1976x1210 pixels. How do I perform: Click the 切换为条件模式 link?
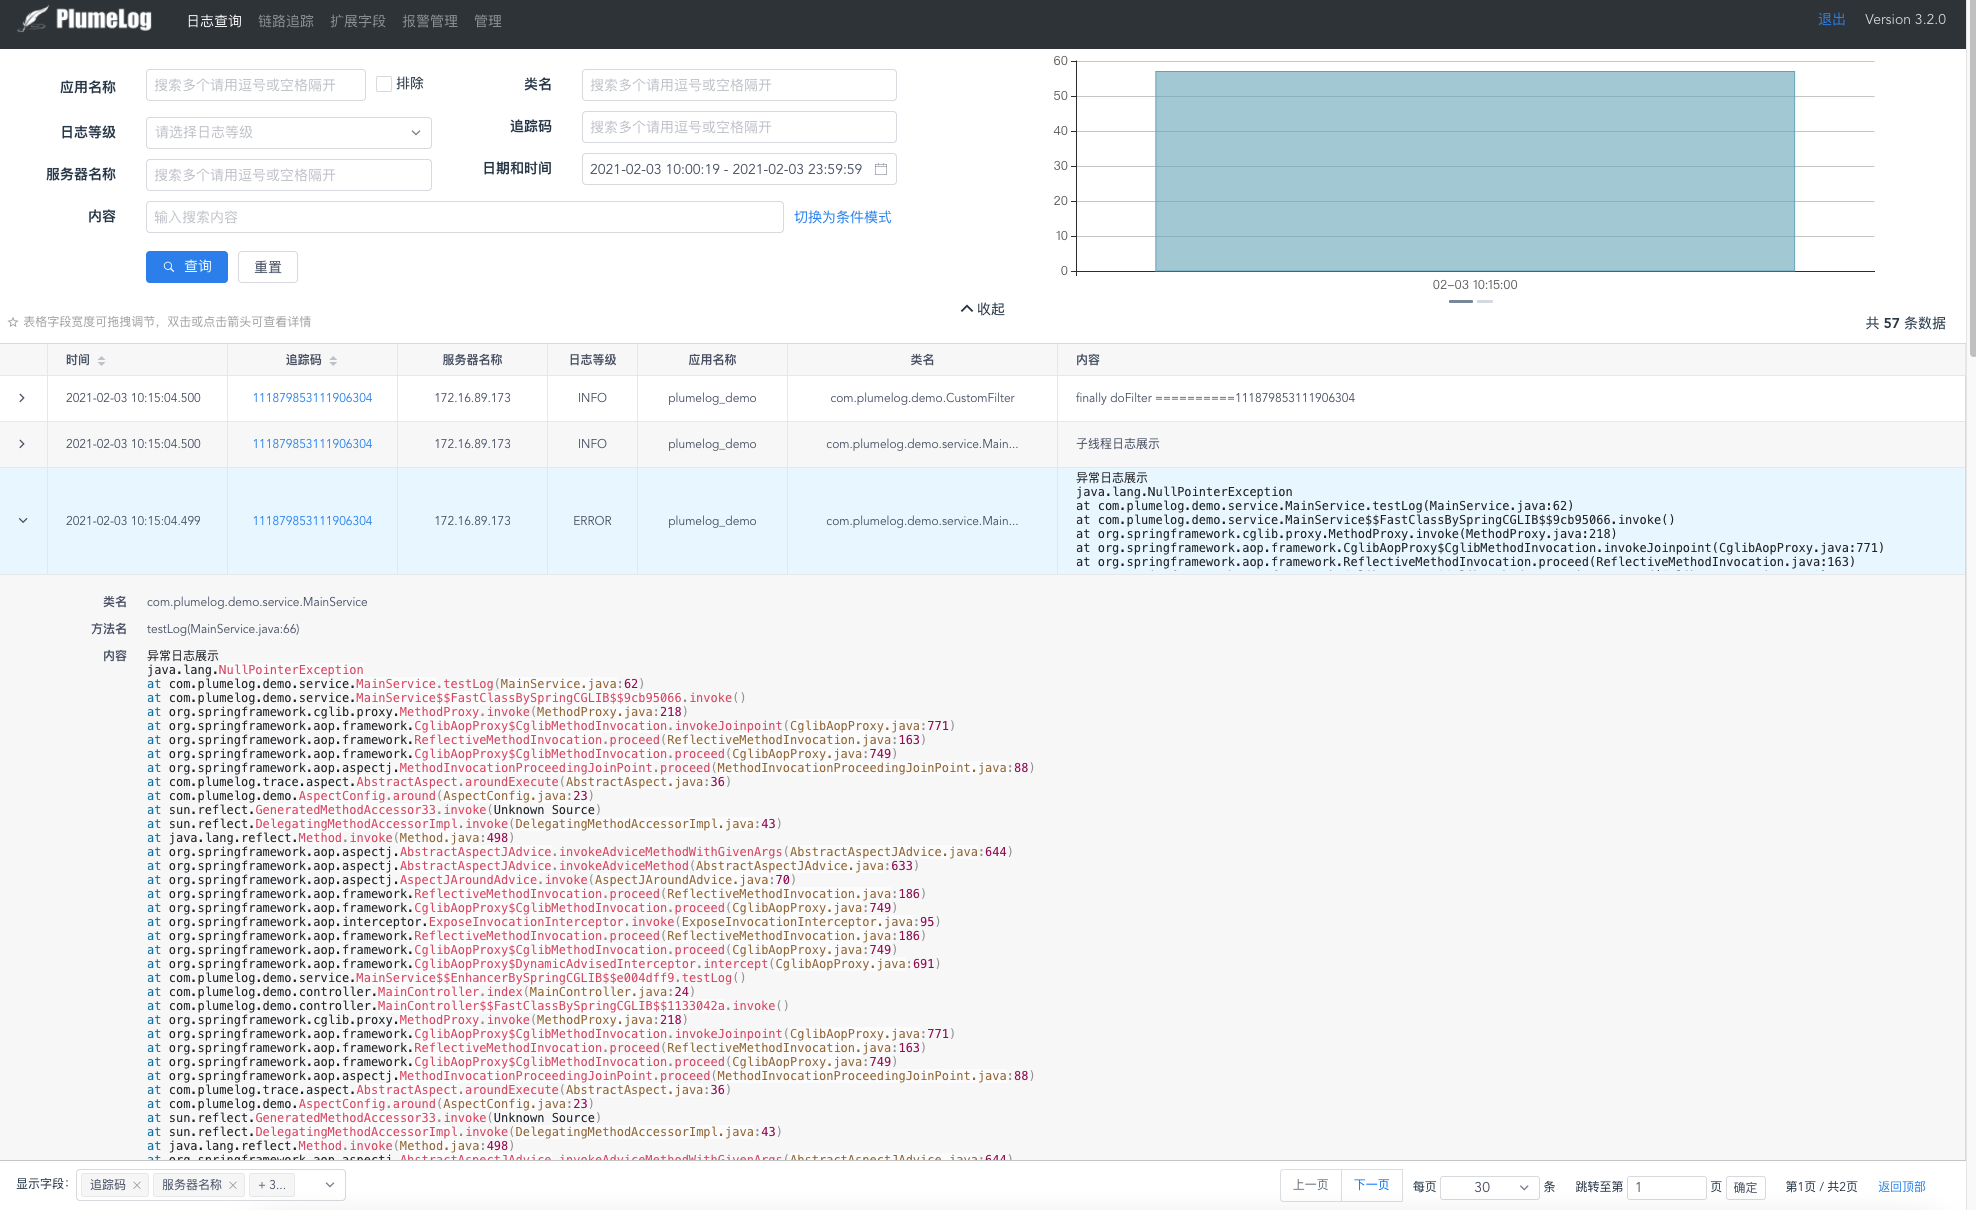[x=842, y=217]
